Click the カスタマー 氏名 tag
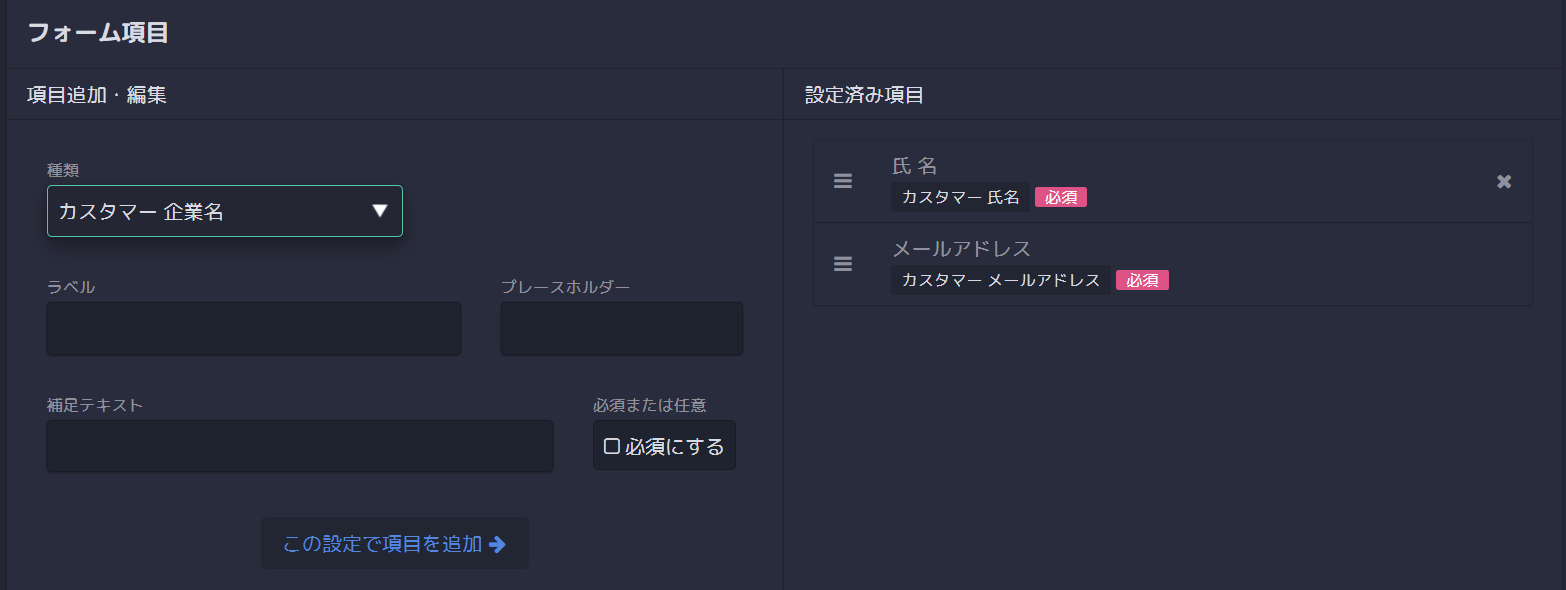Screen dimensions: 1566x590 (960, 197)
